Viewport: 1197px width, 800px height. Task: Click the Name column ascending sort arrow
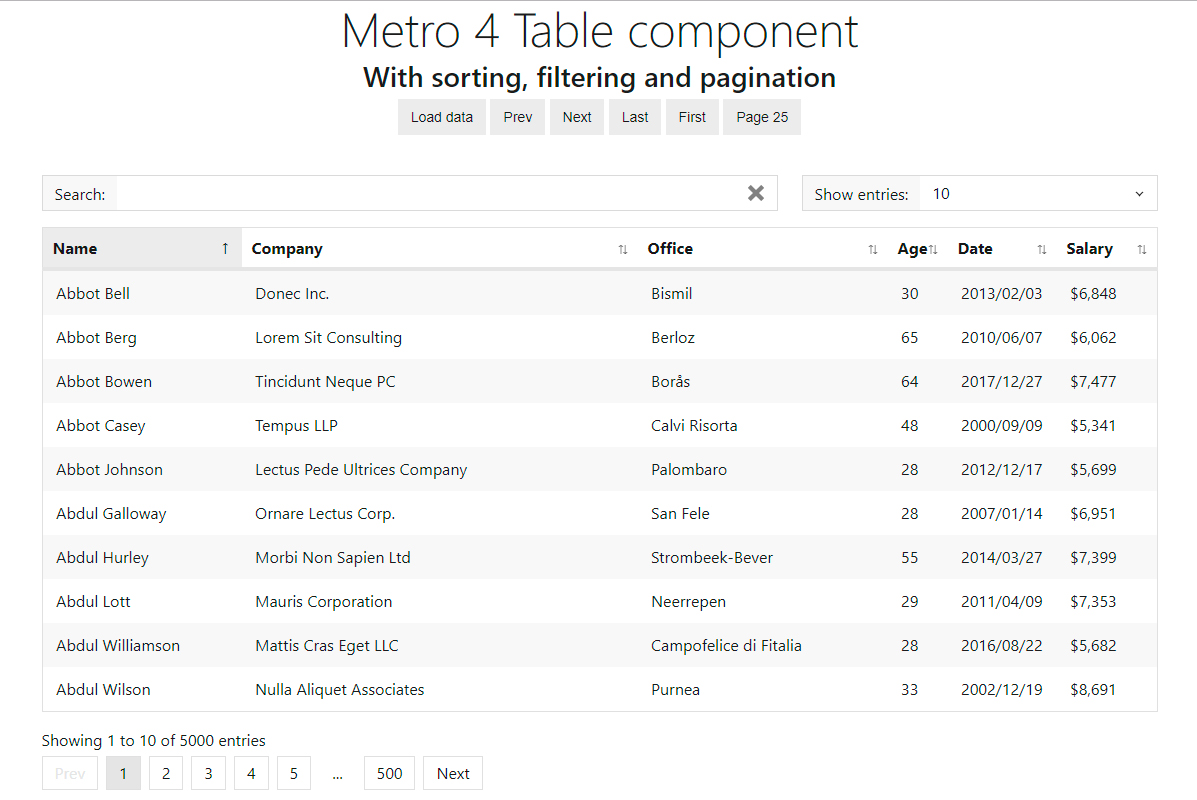point(225,249)
